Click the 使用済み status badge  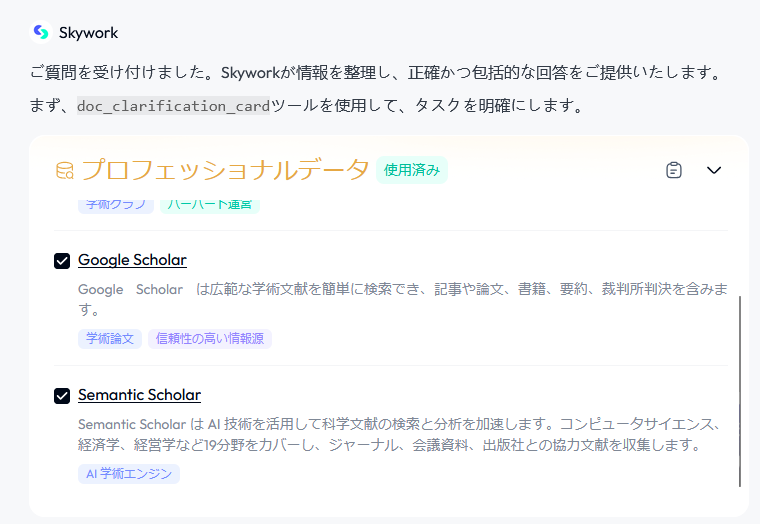412,170
